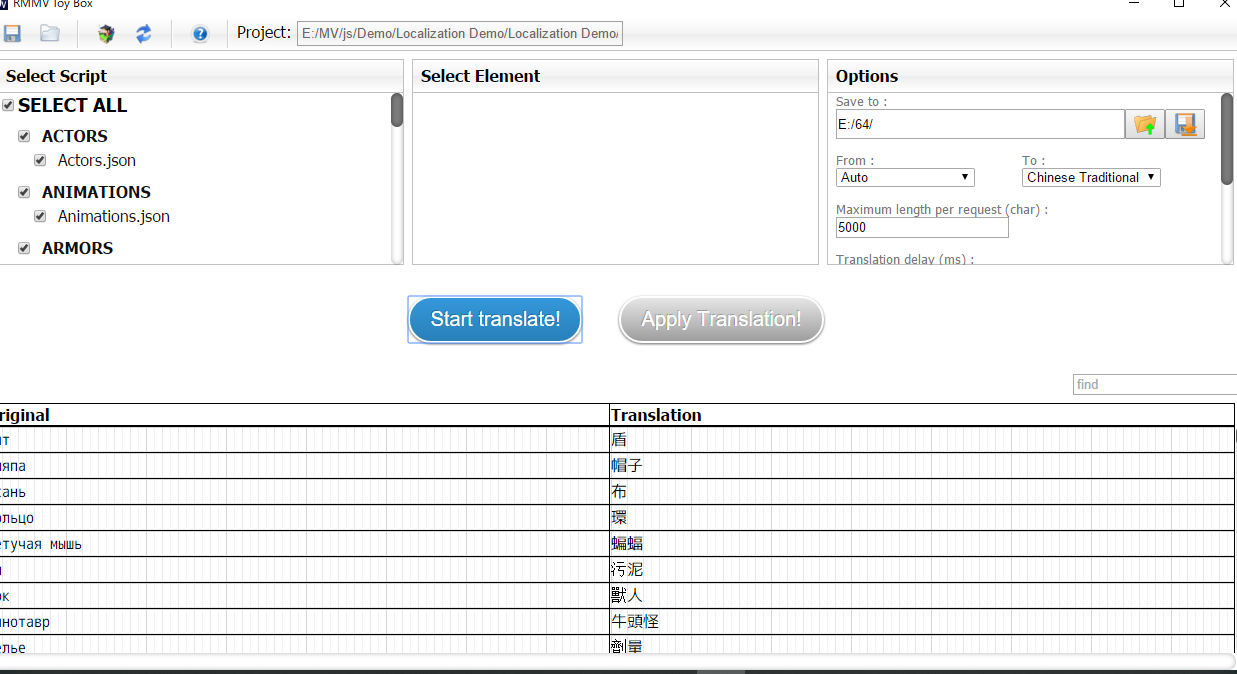Toggle the Animations.json checkbox
Image resolution: width=1237 pixels, height=674 pixels.
(40, 216)
